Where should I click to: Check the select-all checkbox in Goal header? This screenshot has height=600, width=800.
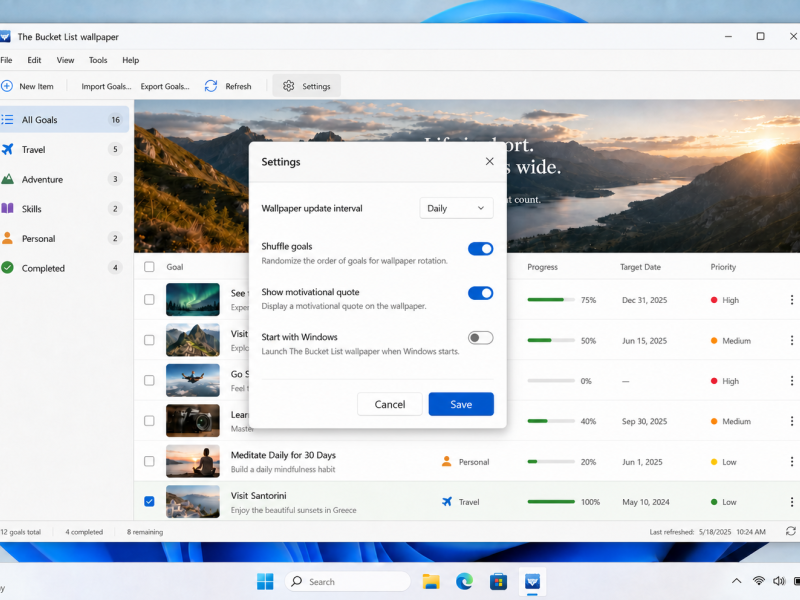point(149,267)
